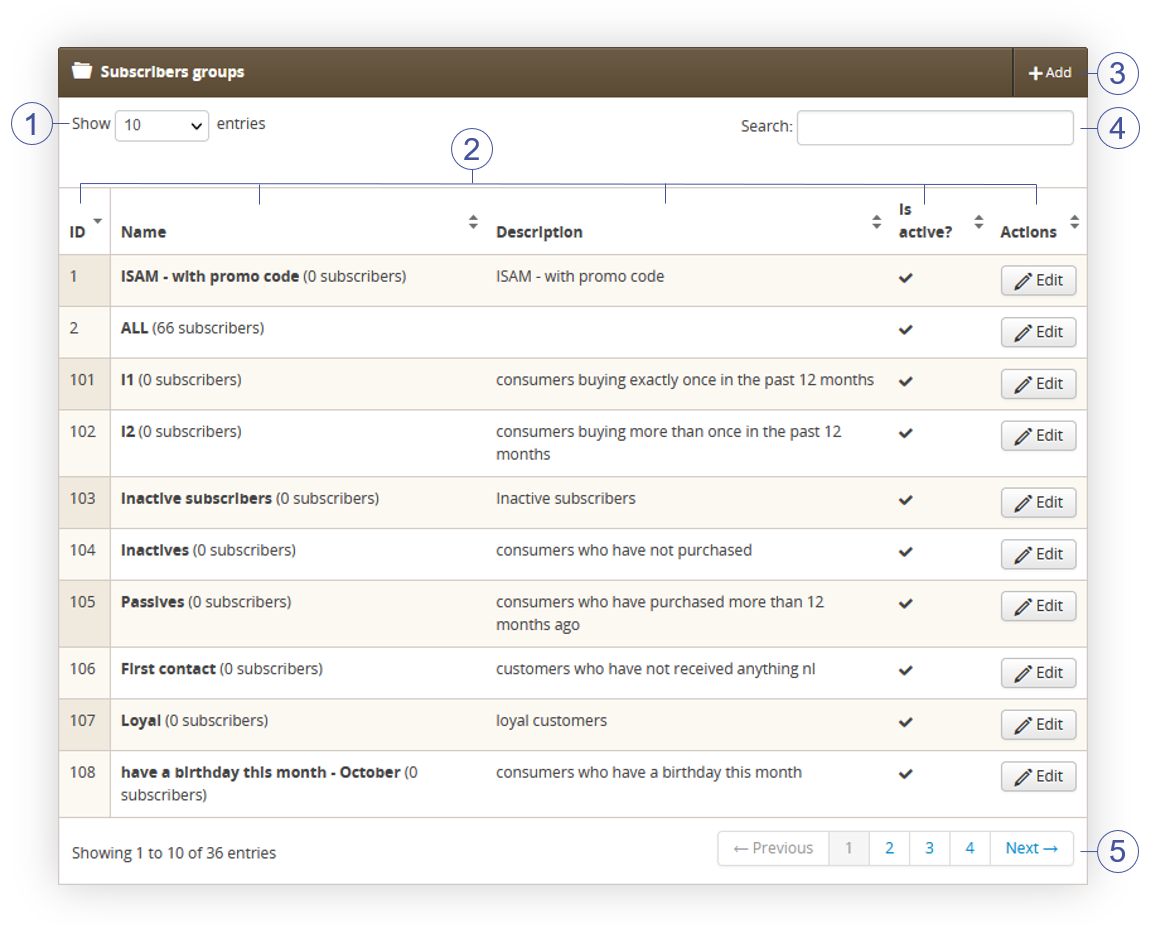
Task: Click the active checkmark for I2 row
Action: coord(906,433)
